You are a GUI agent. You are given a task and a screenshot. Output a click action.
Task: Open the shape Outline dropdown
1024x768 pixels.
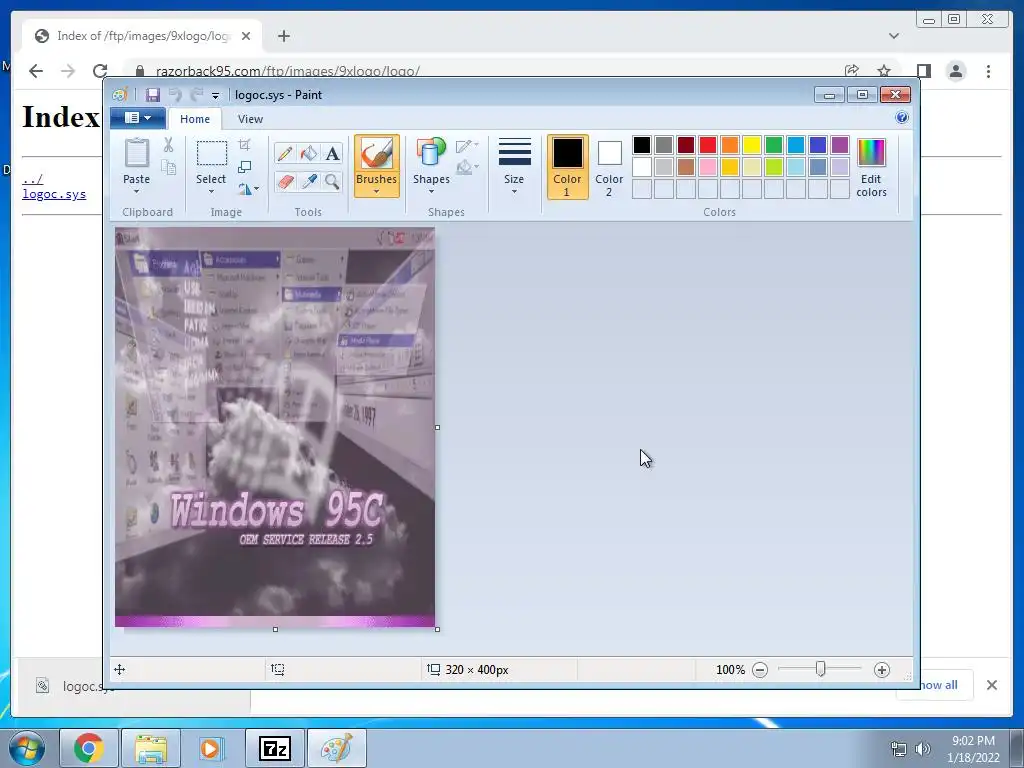point(467,146)
